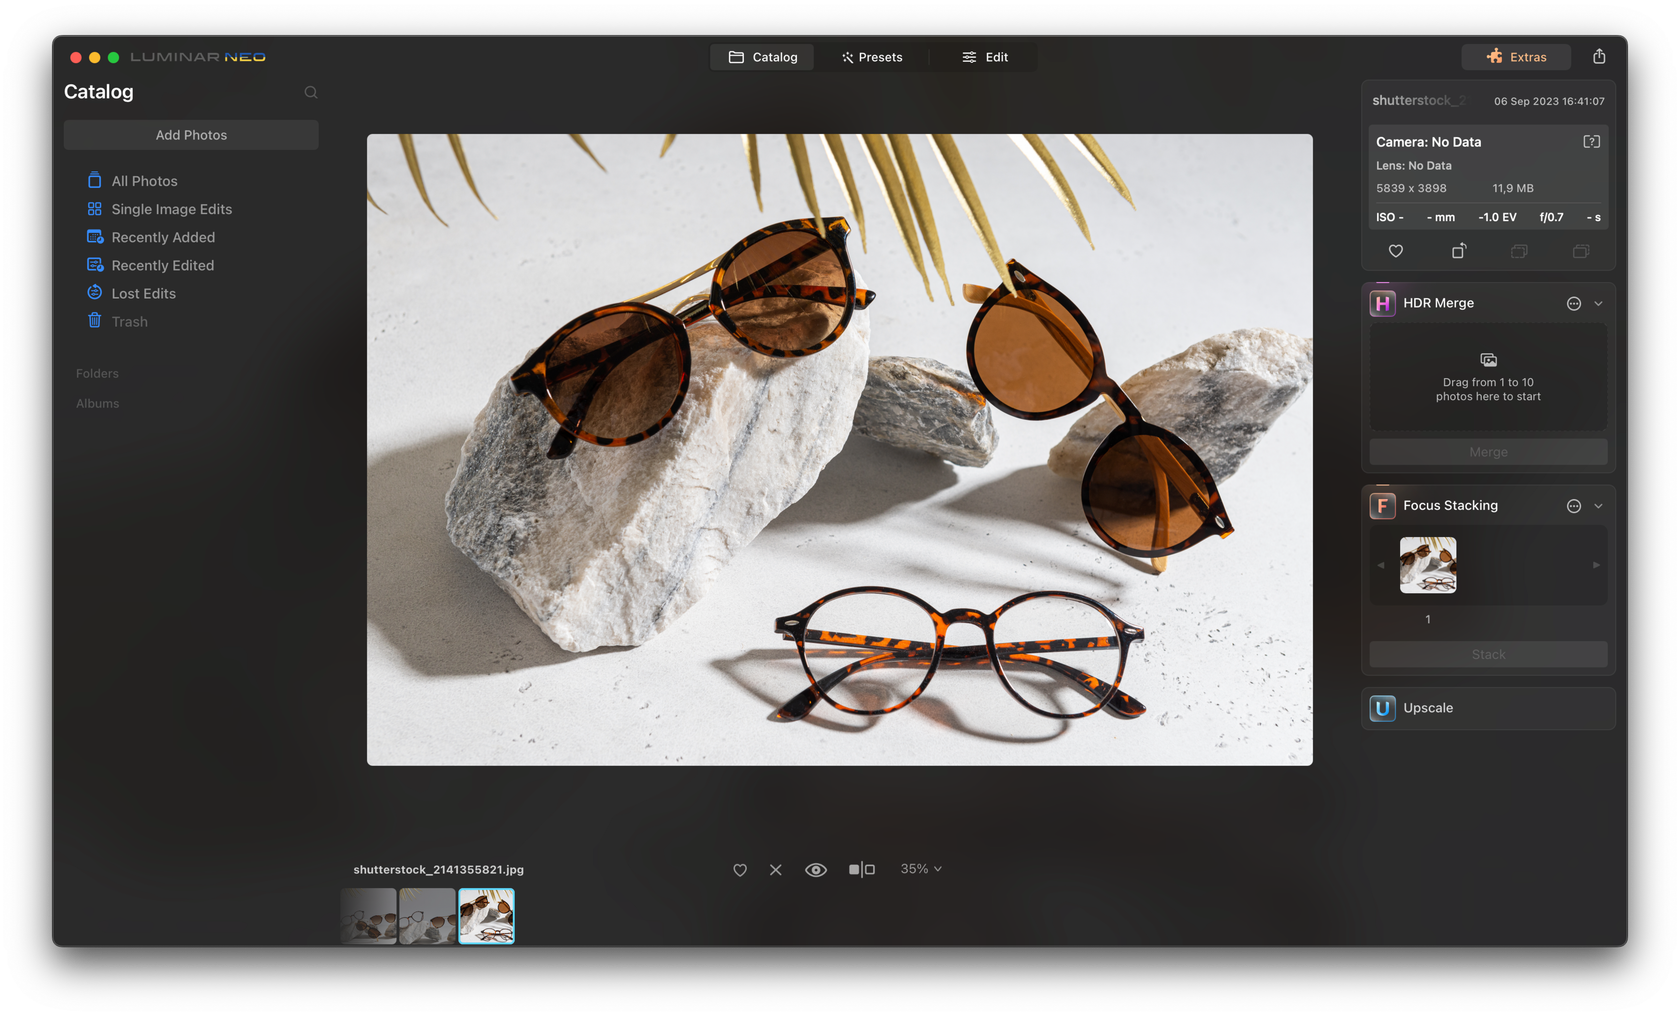The width and height of the screenshot is (1680, 1016).
Task: Open Focus Stacking options ellipsis menu
Action: pos(1573,506)
